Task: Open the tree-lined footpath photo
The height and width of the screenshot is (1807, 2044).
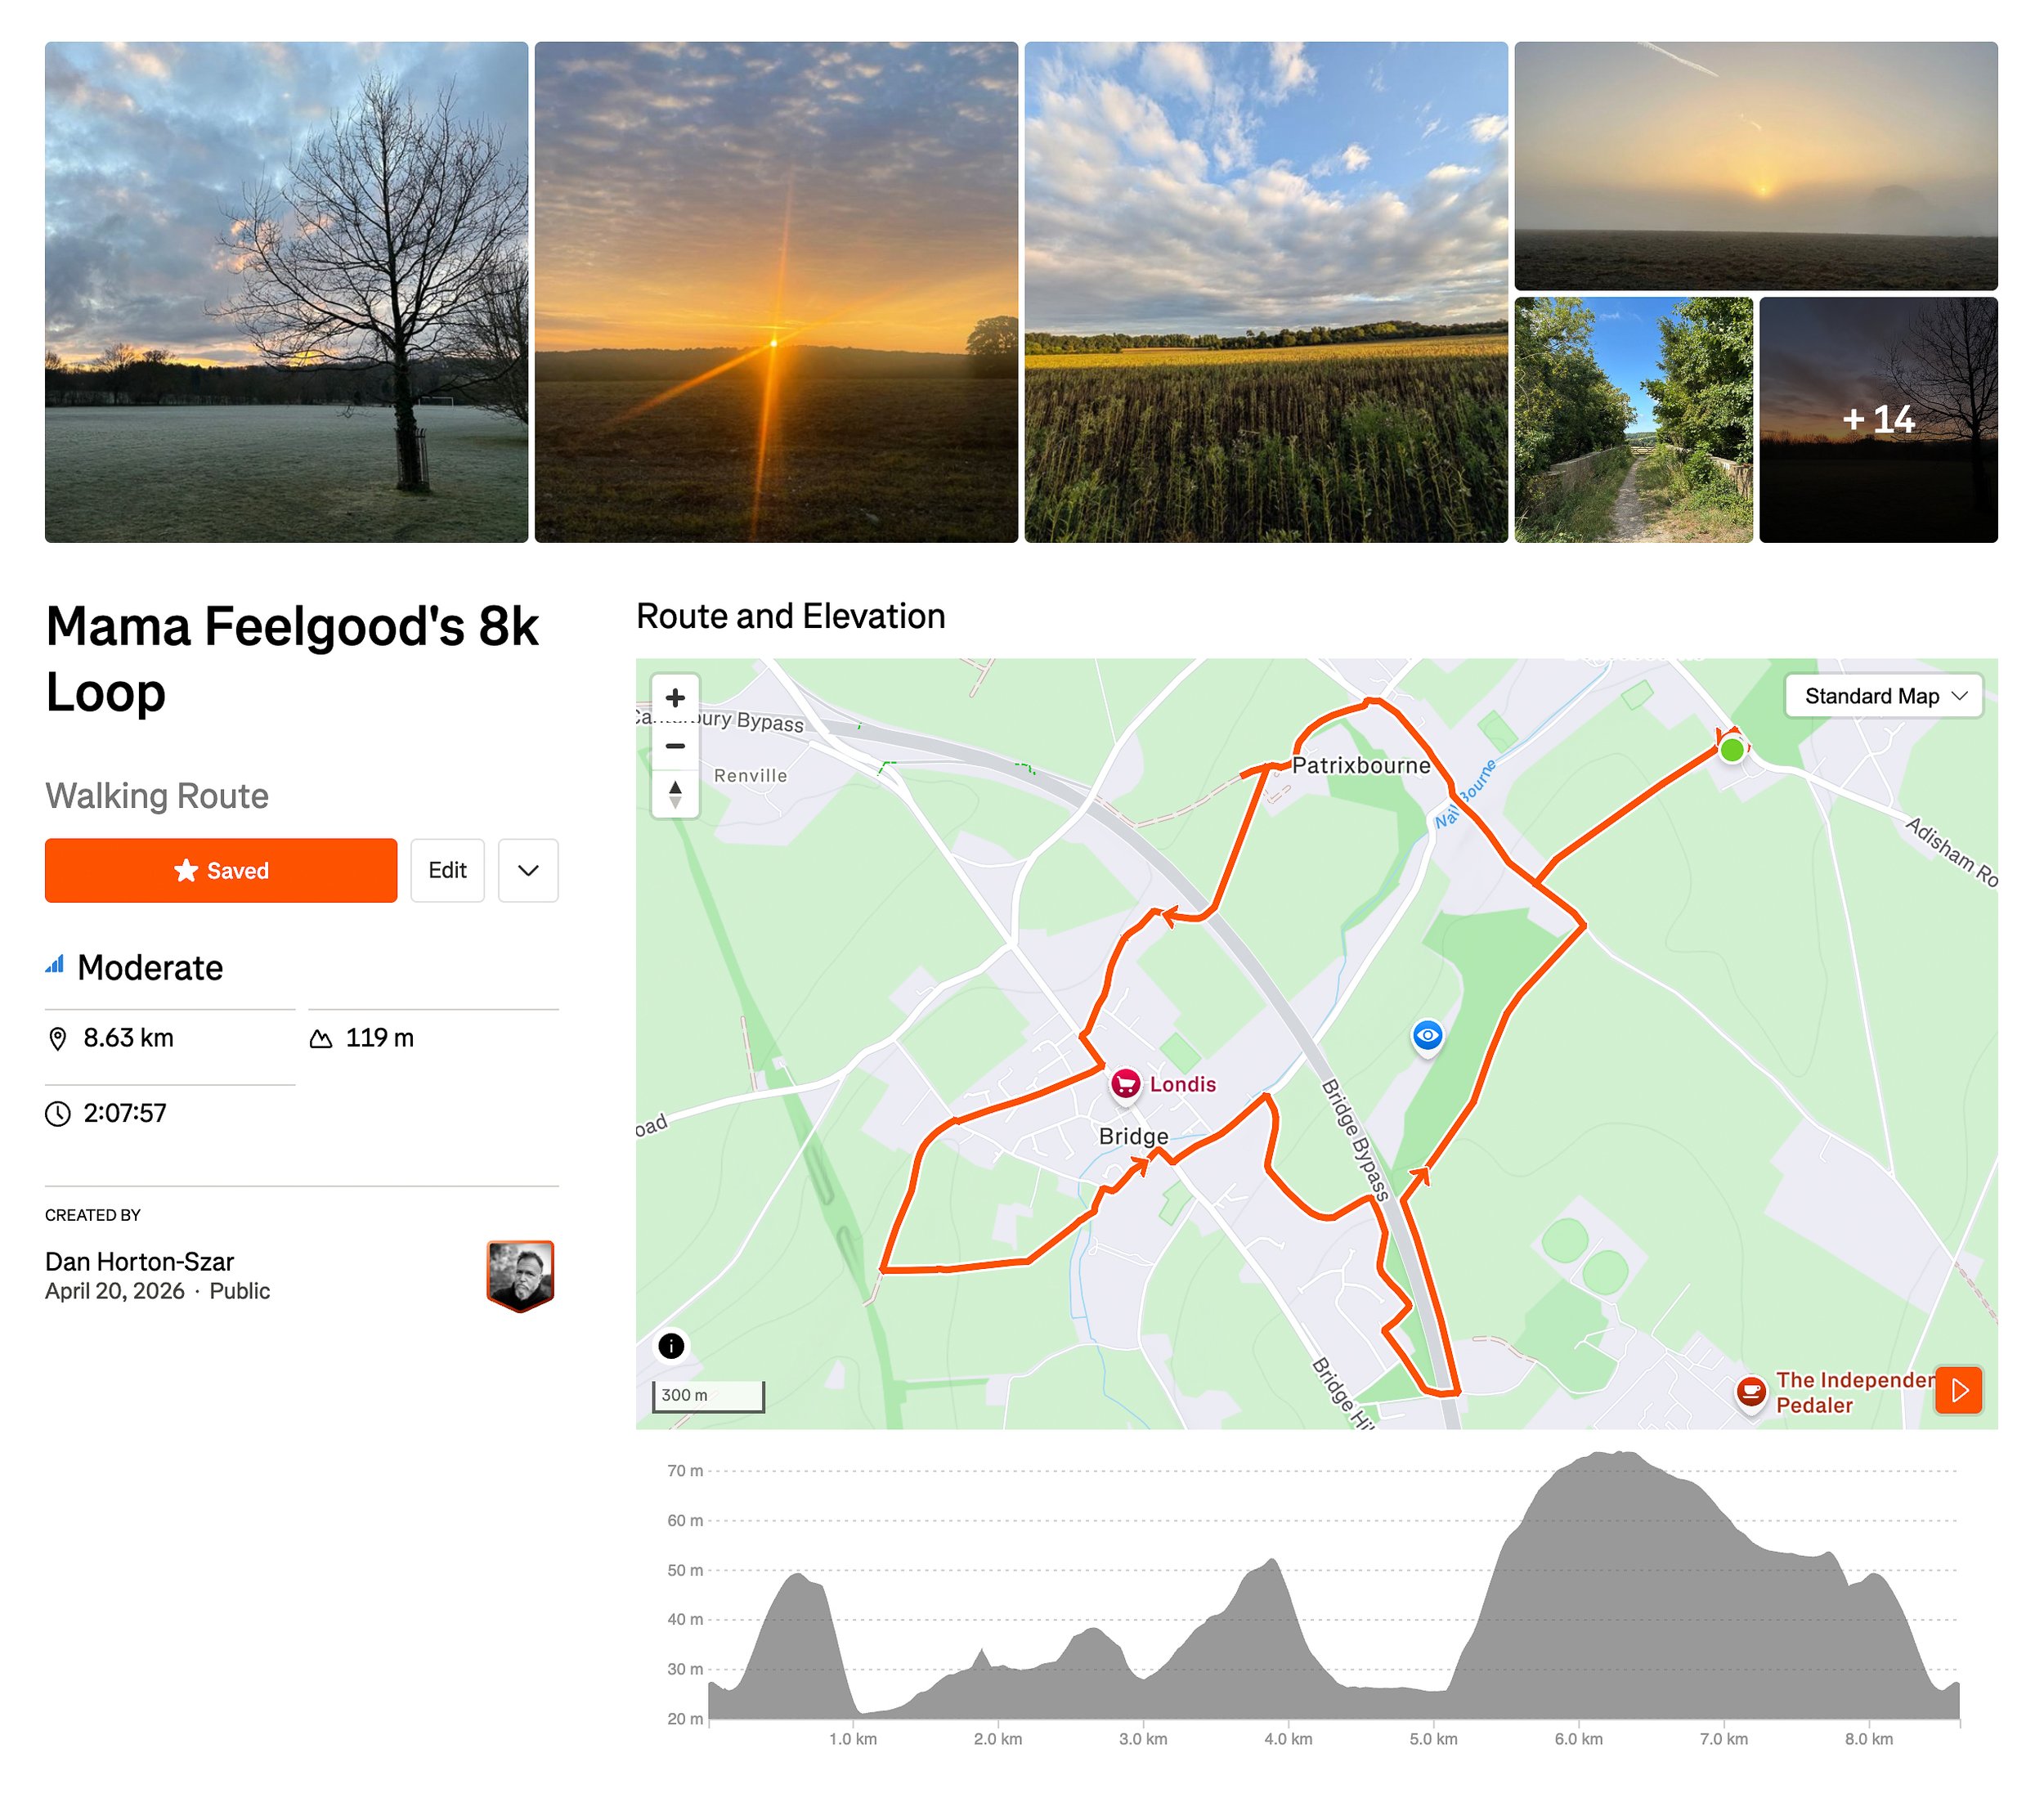Action: [x=1633, y=420]
